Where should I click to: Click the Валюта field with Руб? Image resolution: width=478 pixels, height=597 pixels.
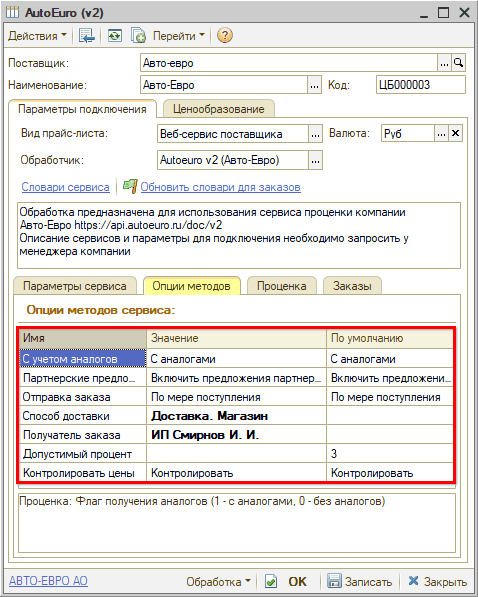coord(408,134)
